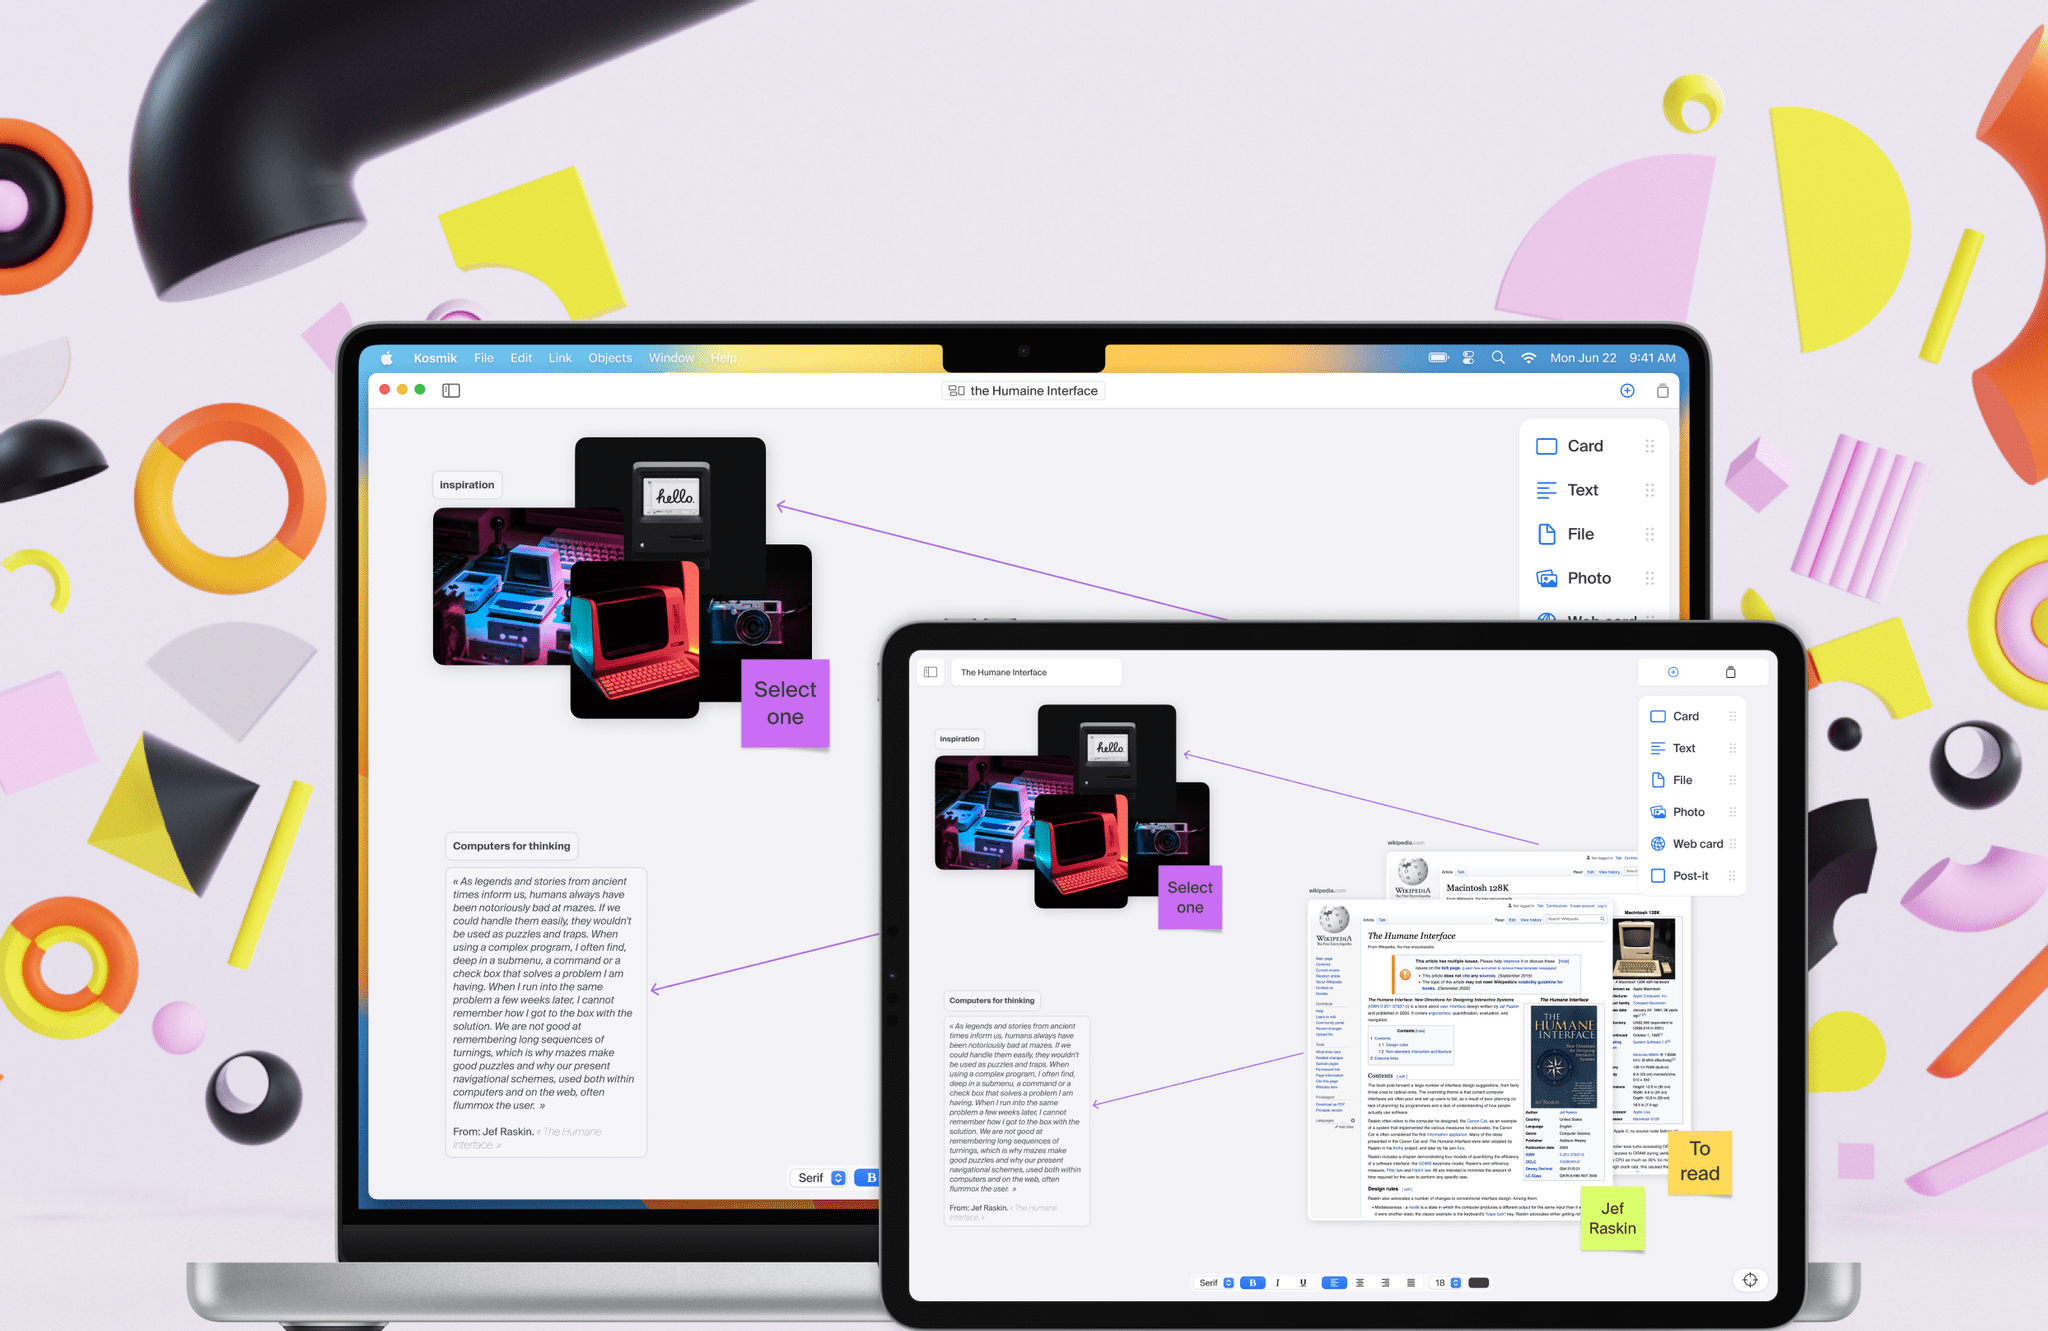Screen dimensions: 2048x1331
Task: Click green 'Jef Raskin' post-it on iPad
Action: 1612,1218
